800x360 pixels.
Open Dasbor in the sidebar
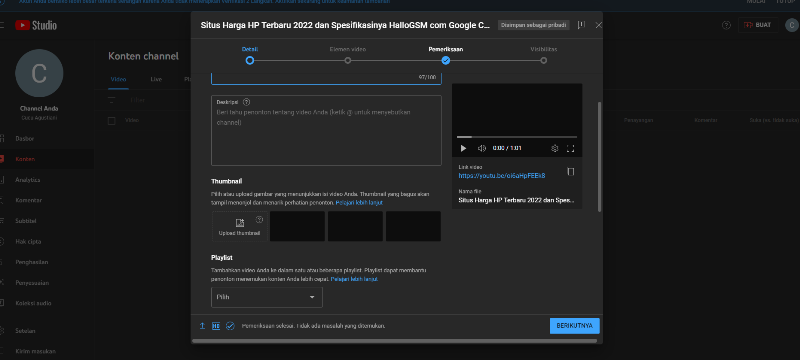(24, 139)
